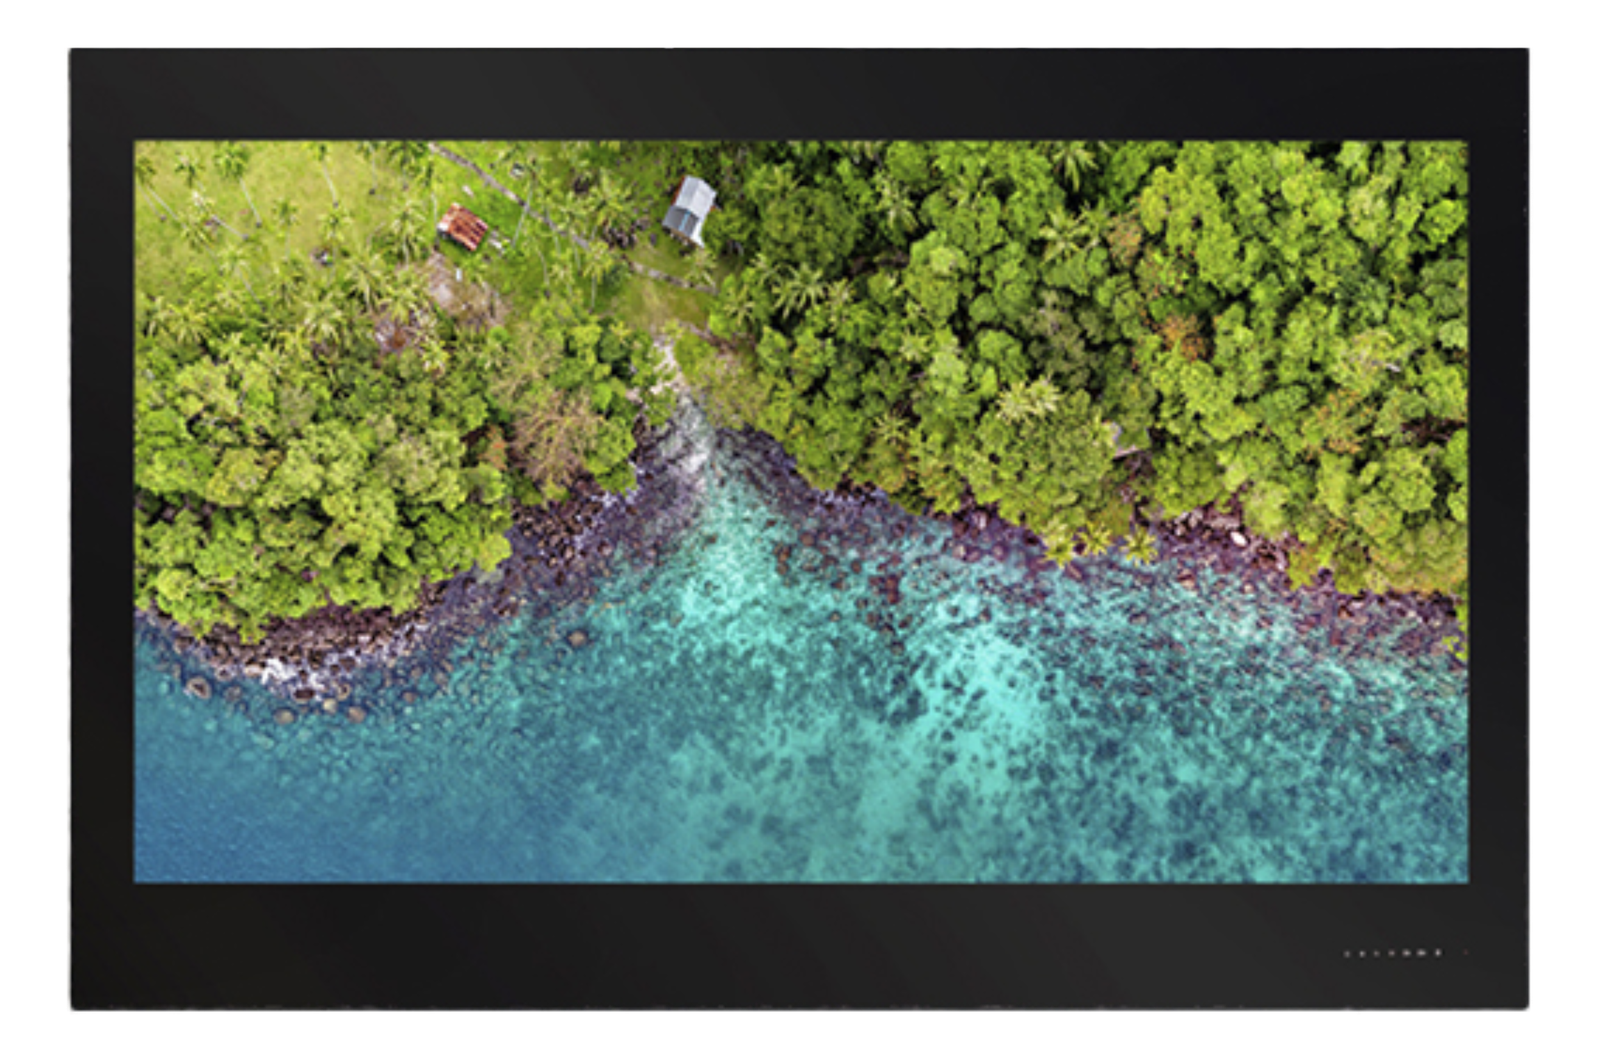Click the red-roofed hut in the photo

(x=463, y=227)
